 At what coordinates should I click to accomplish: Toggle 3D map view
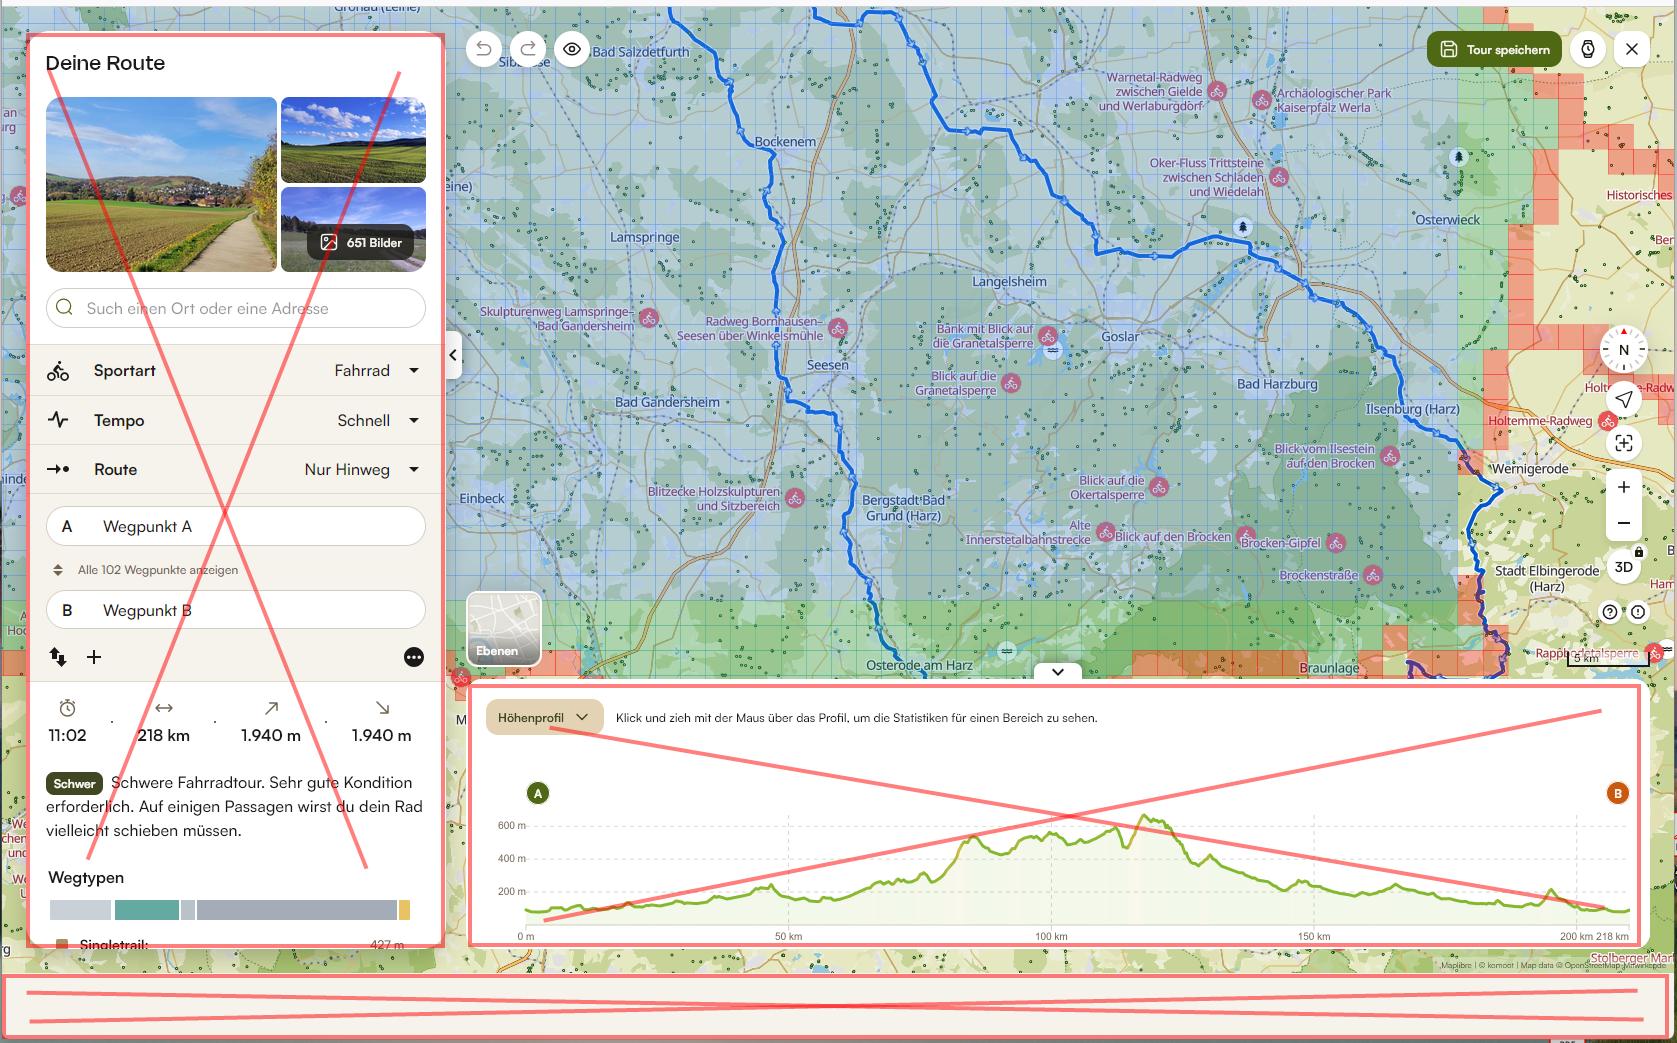(1623, 567)
